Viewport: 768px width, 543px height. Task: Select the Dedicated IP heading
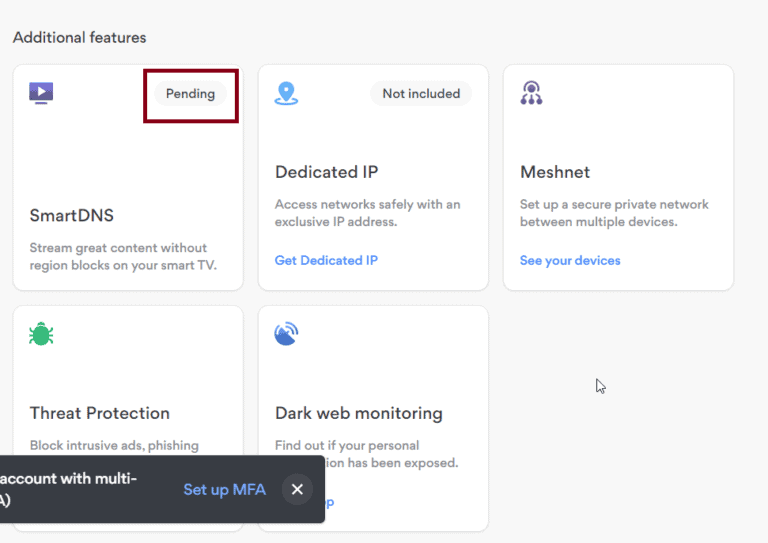pos(326,172)
